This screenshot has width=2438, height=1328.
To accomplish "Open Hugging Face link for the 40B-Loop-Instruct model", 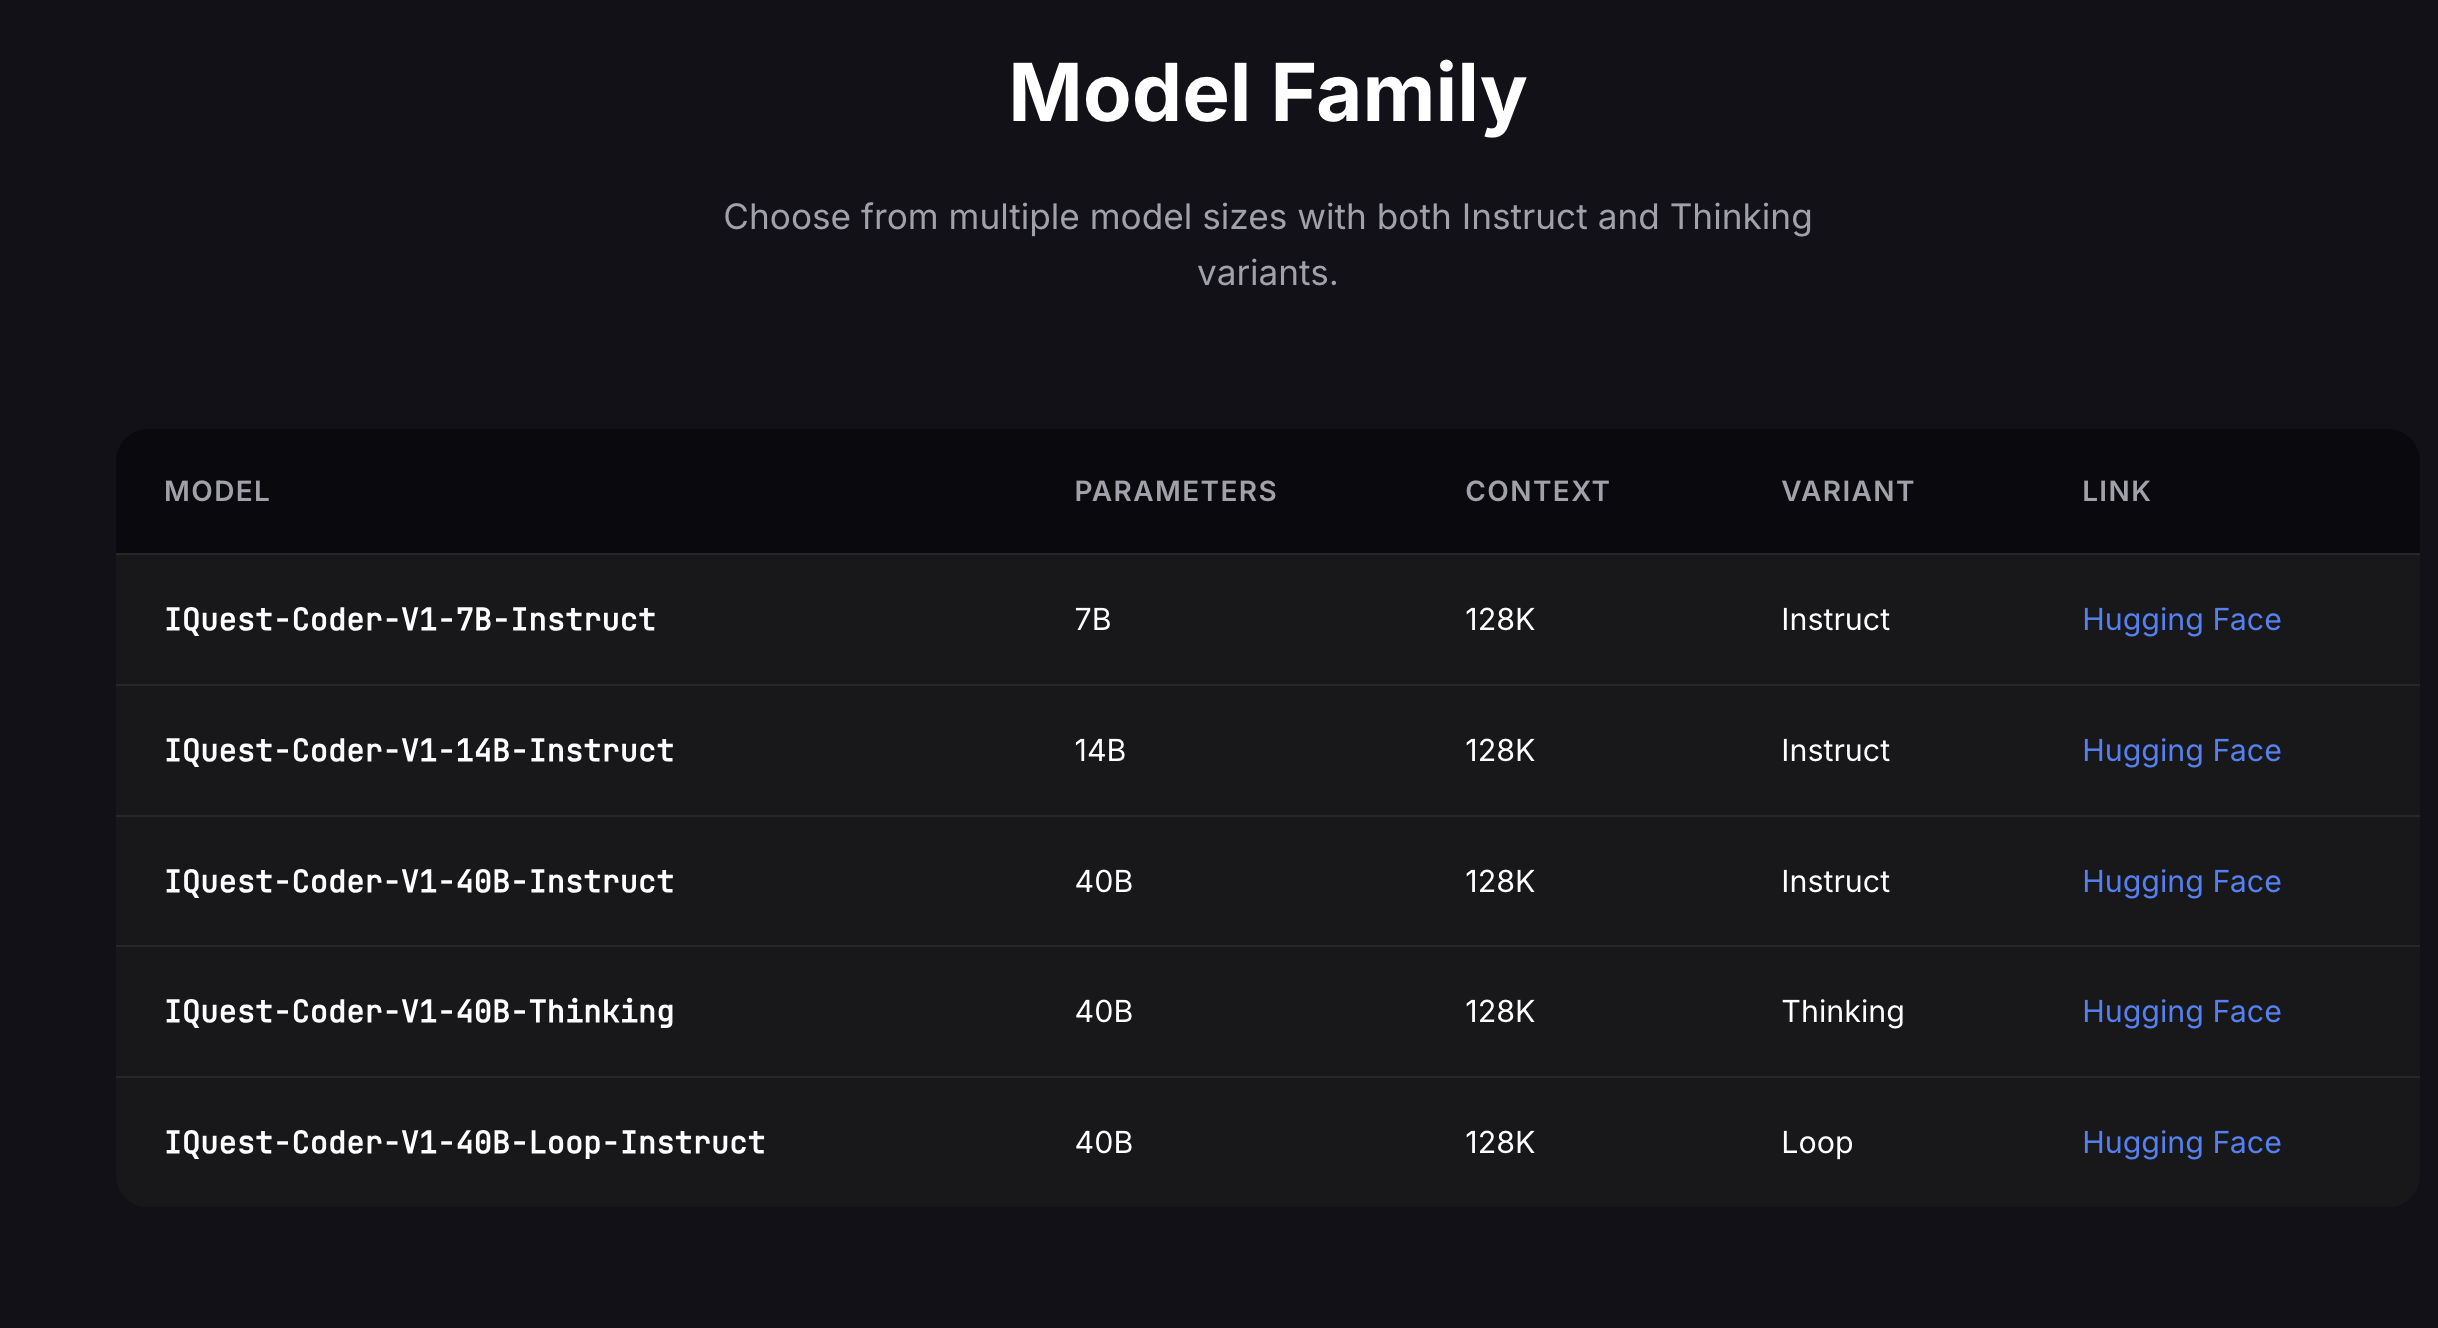I will 2181,1143.
